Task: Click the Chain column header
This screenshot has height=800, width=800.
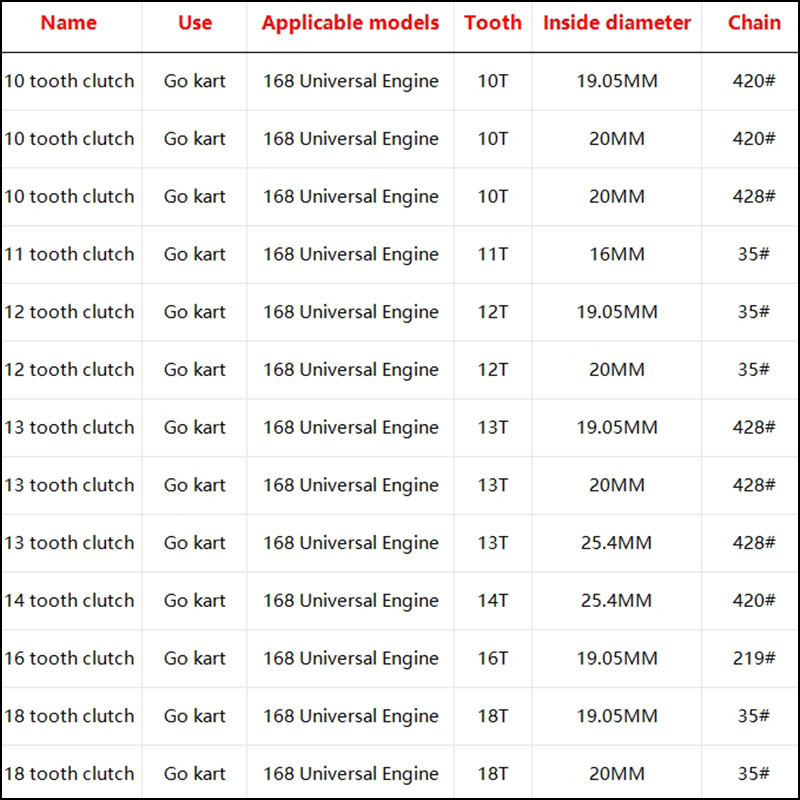Action: [x=754, y=23]
